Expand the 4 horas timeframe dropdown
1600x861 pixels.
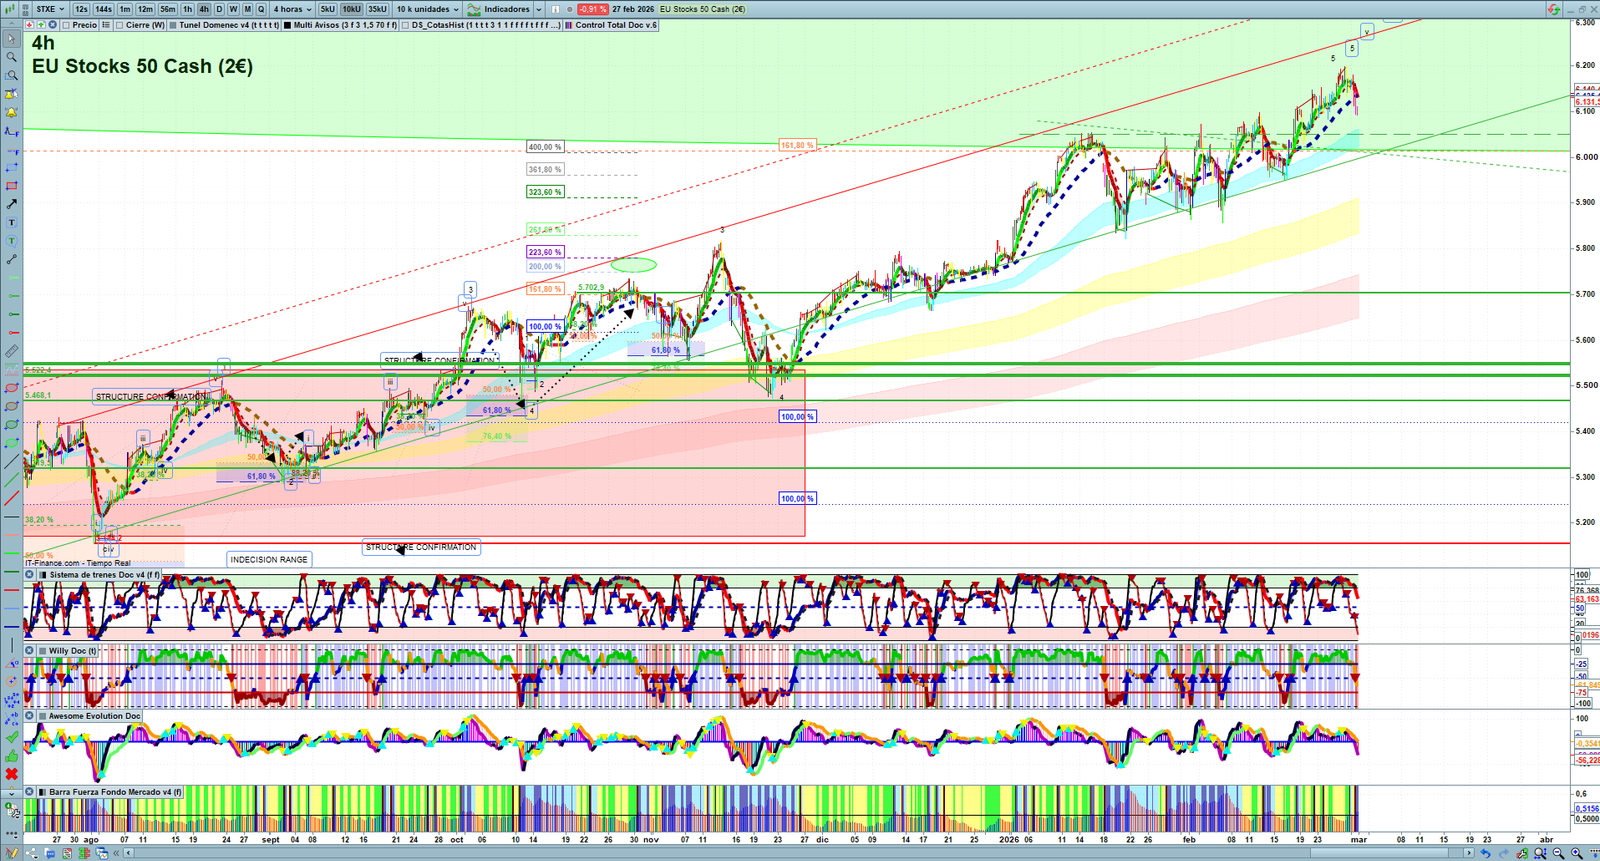click(293, 9)
